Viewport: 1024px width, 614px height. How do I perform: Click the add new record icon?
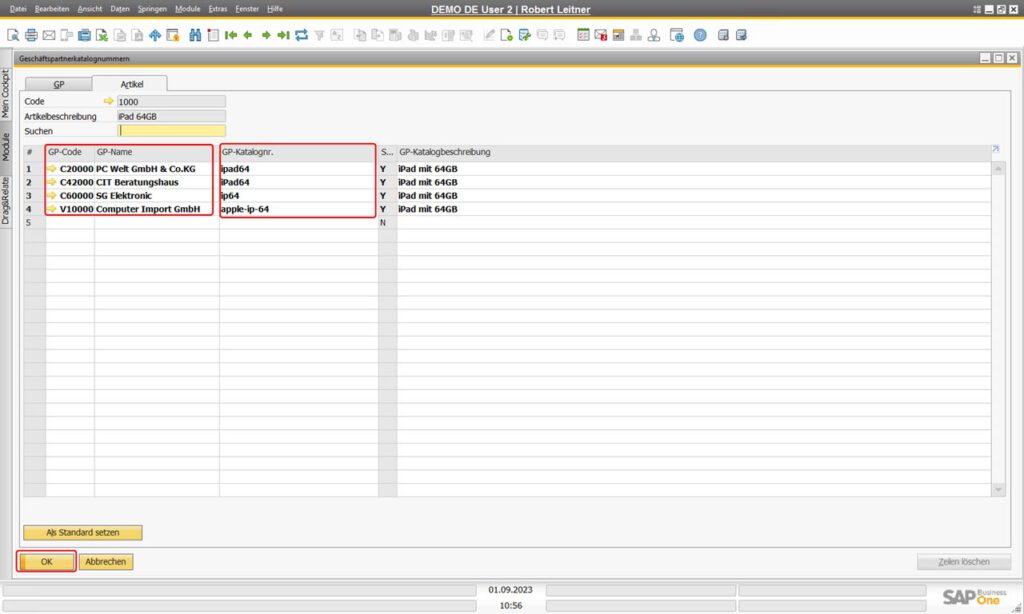tap(213, 35)
